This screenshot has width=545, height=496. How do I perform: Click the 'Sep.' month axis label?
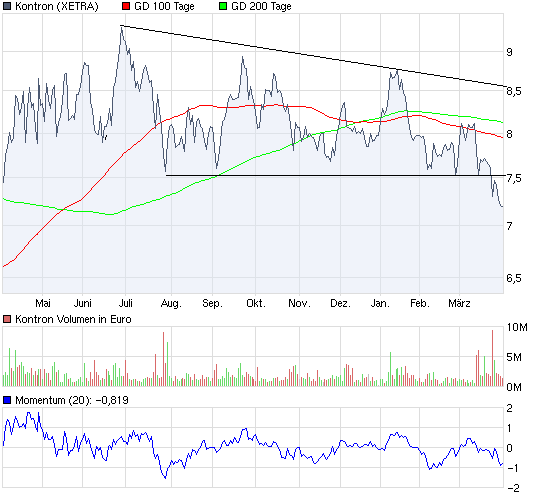(212, 303)
